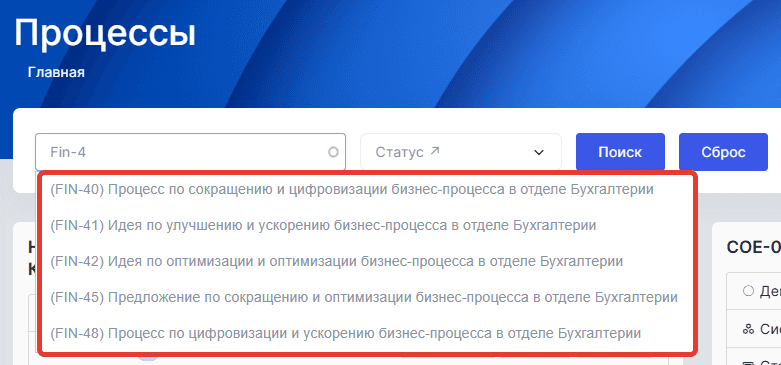Click the Fin-4 search input field

[x=190, y=152]
